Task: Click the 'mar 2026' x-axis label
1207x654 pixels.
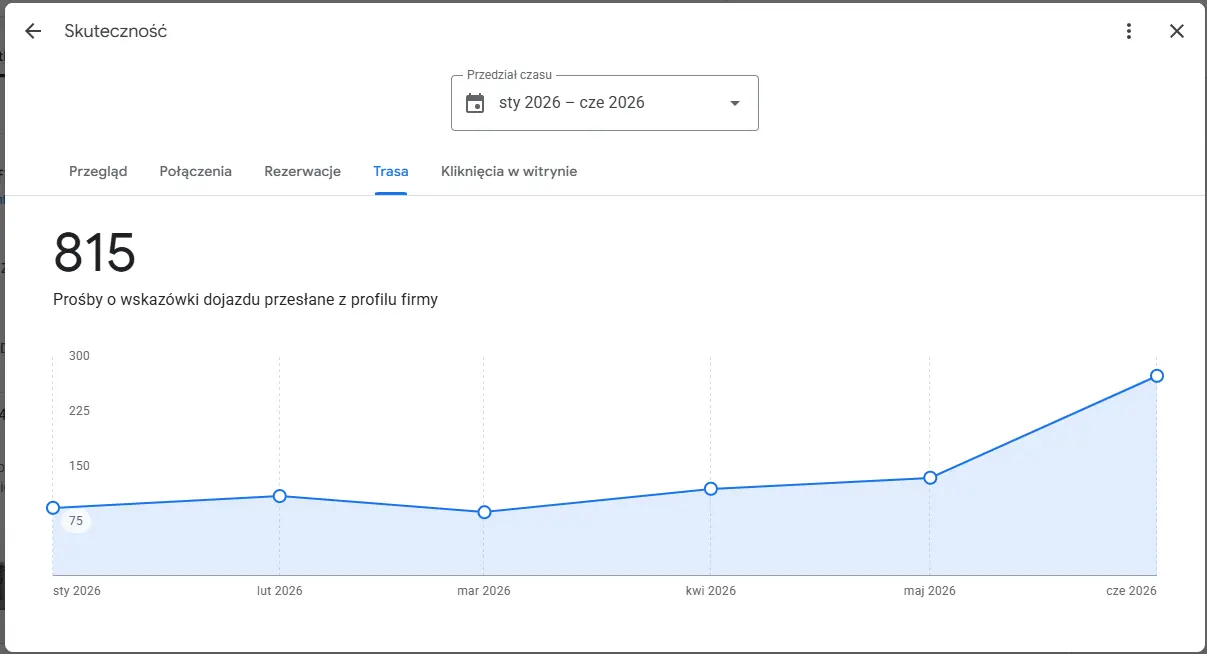Action: click(x=484, y=591)
